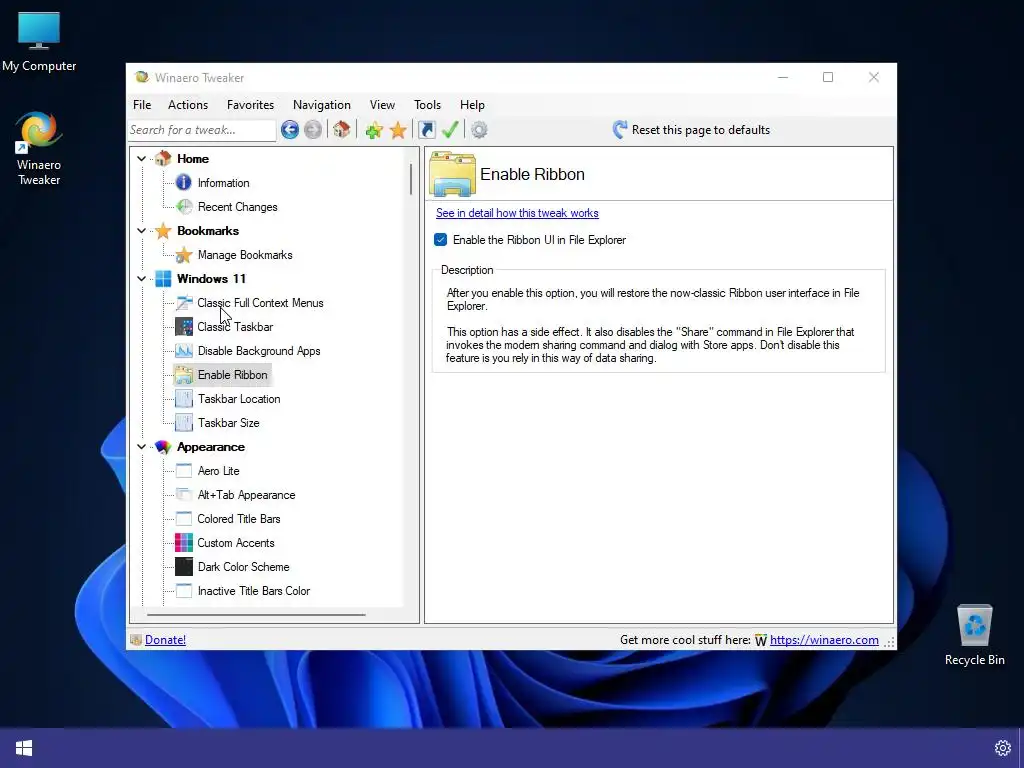Open the Windows Start button

pos(24,748)
